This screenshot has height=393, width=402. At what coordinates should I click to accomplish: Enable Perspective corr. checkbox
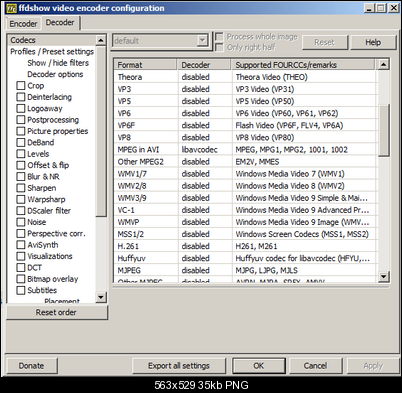(x=21, y=233)
